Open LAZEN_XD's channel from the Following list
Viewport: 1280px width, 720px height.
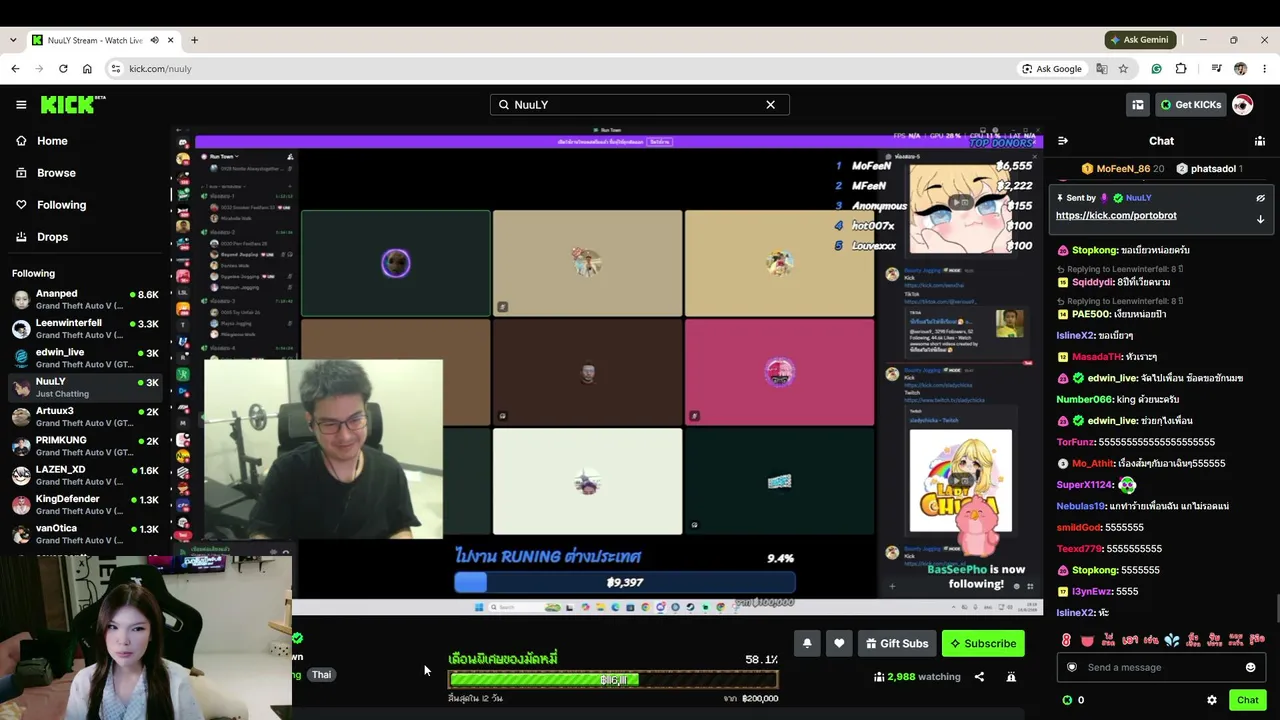point(85,475)
